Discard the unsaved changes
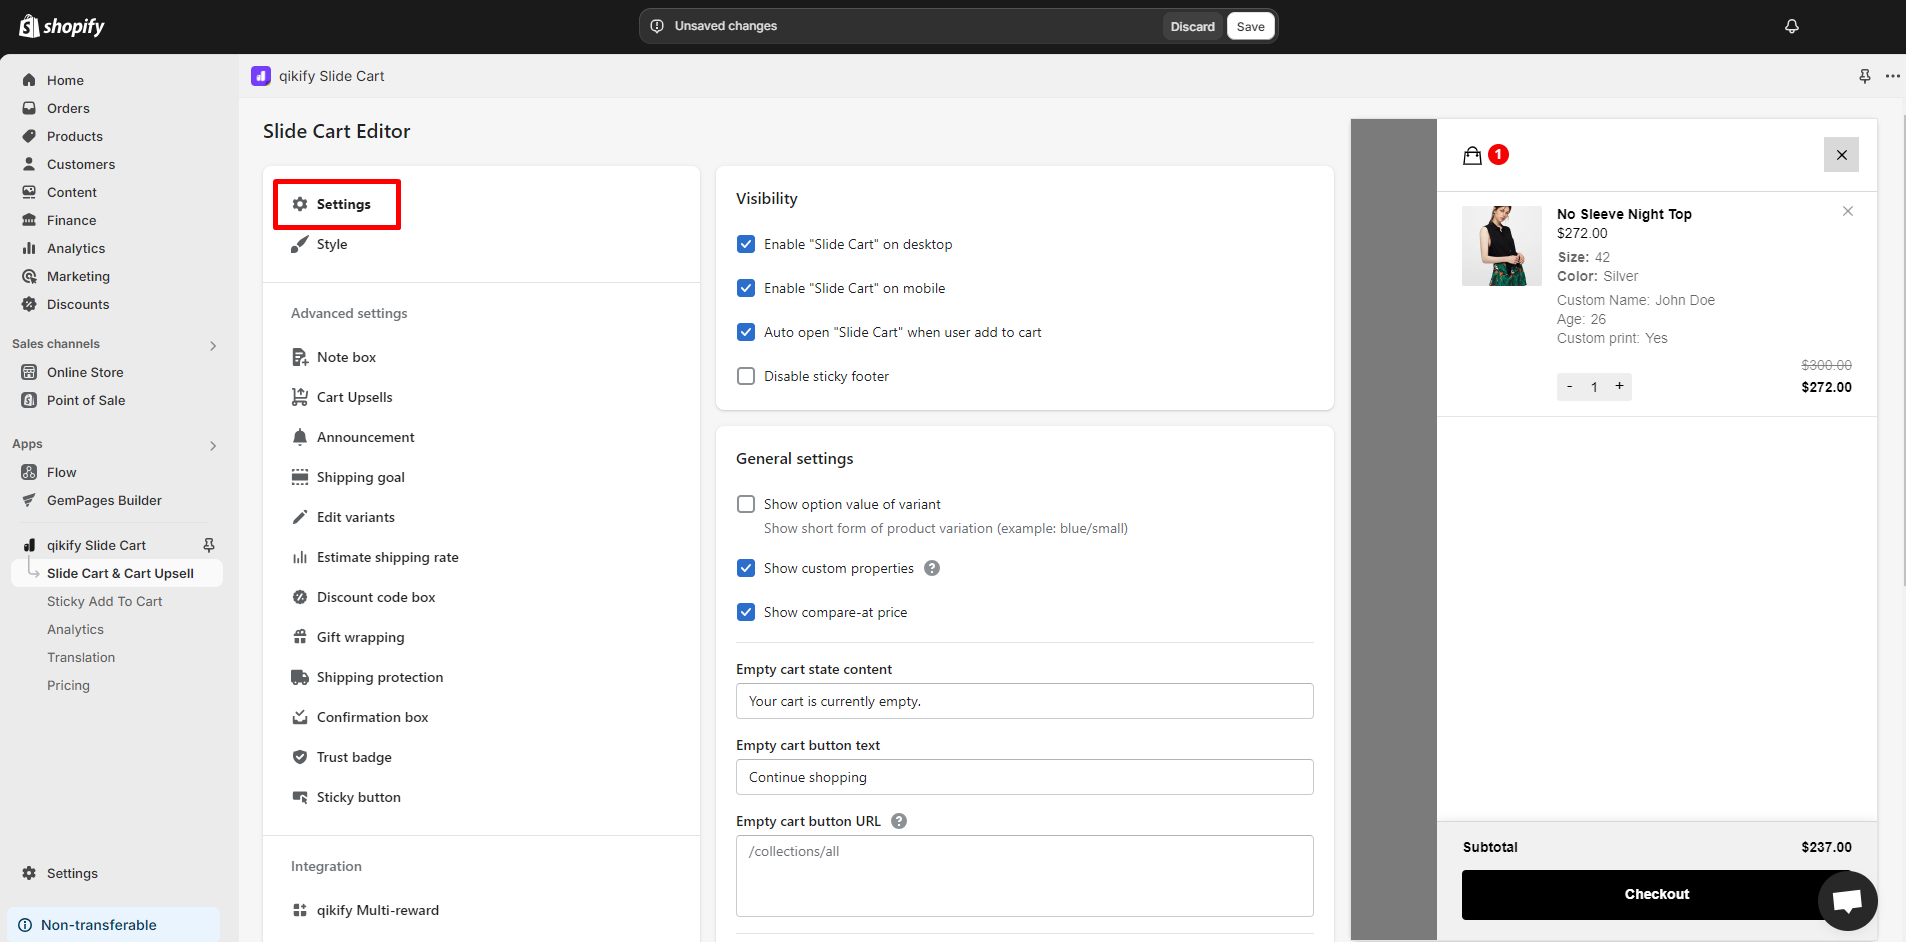 pos(1192,26)
